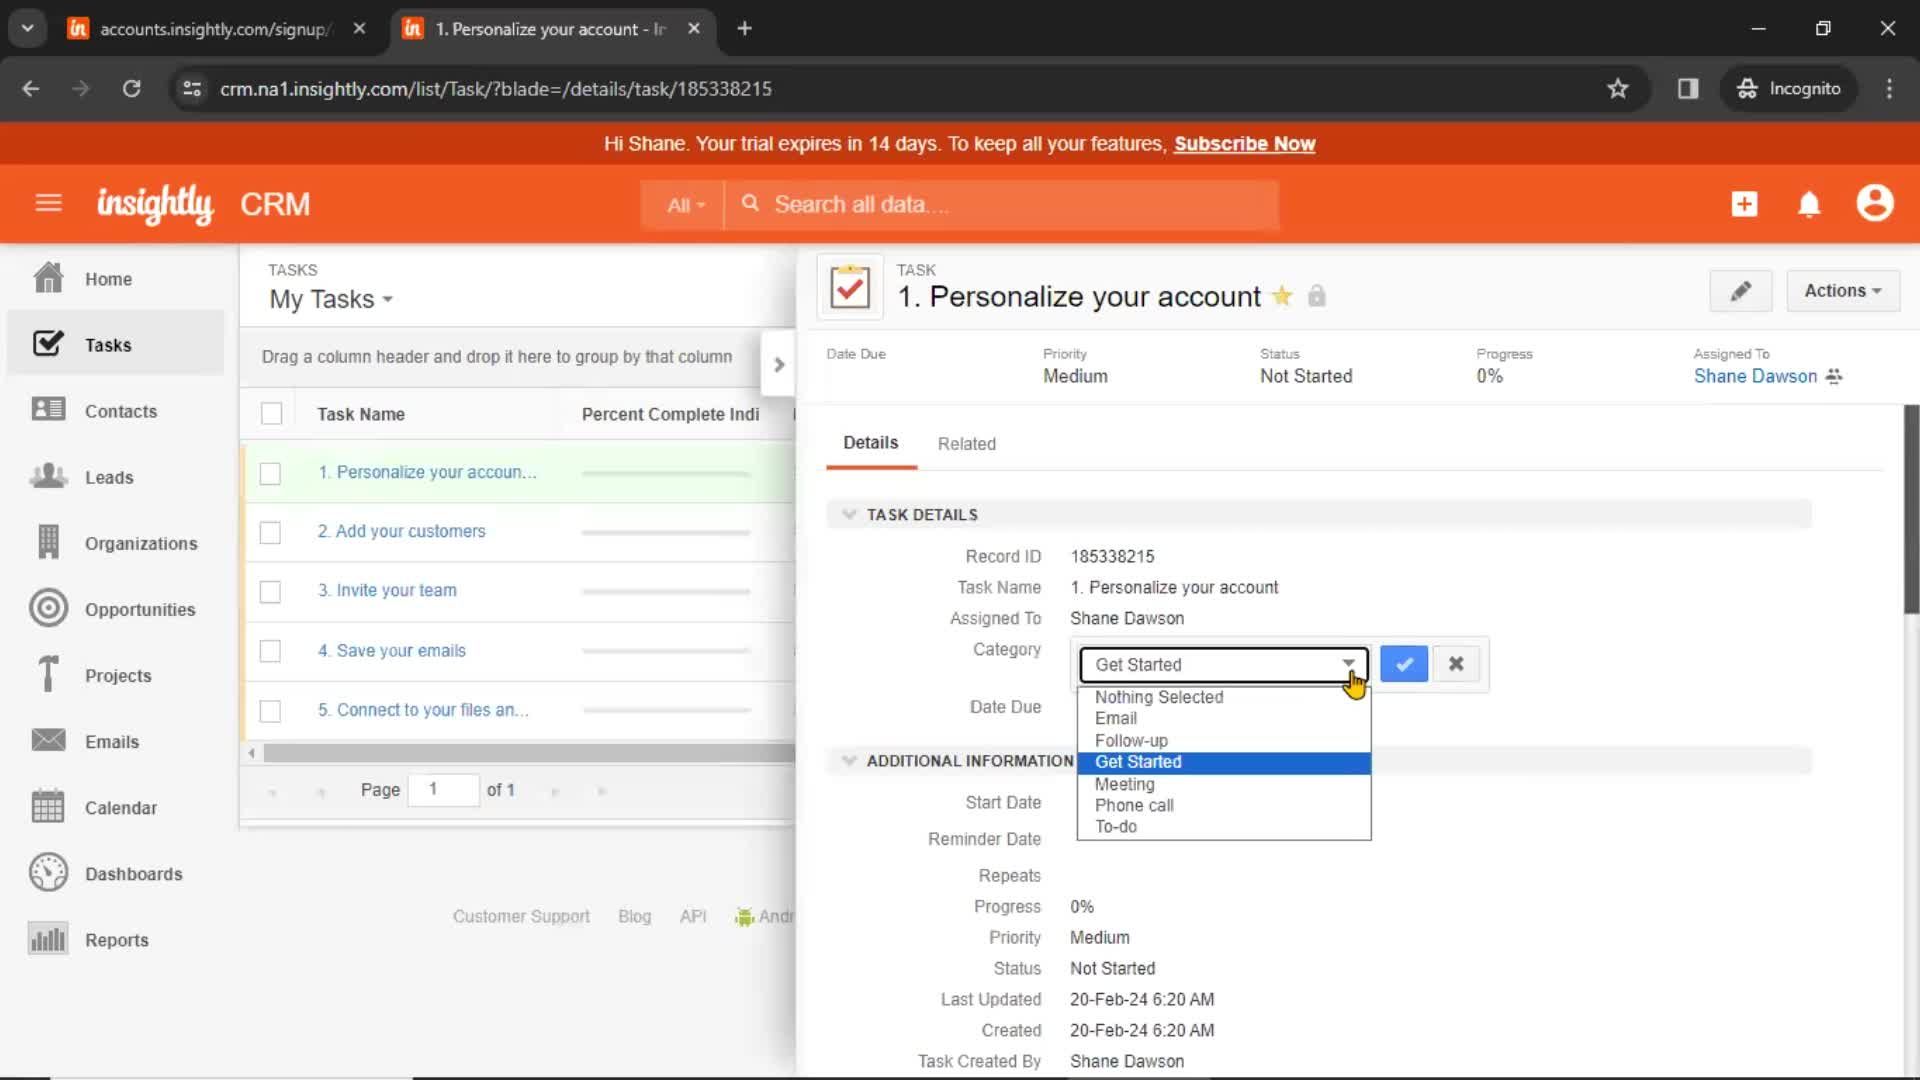Screen dimensions: 1920x1080
Task: Navigate to Contacts section
Action: click(121, 410)
